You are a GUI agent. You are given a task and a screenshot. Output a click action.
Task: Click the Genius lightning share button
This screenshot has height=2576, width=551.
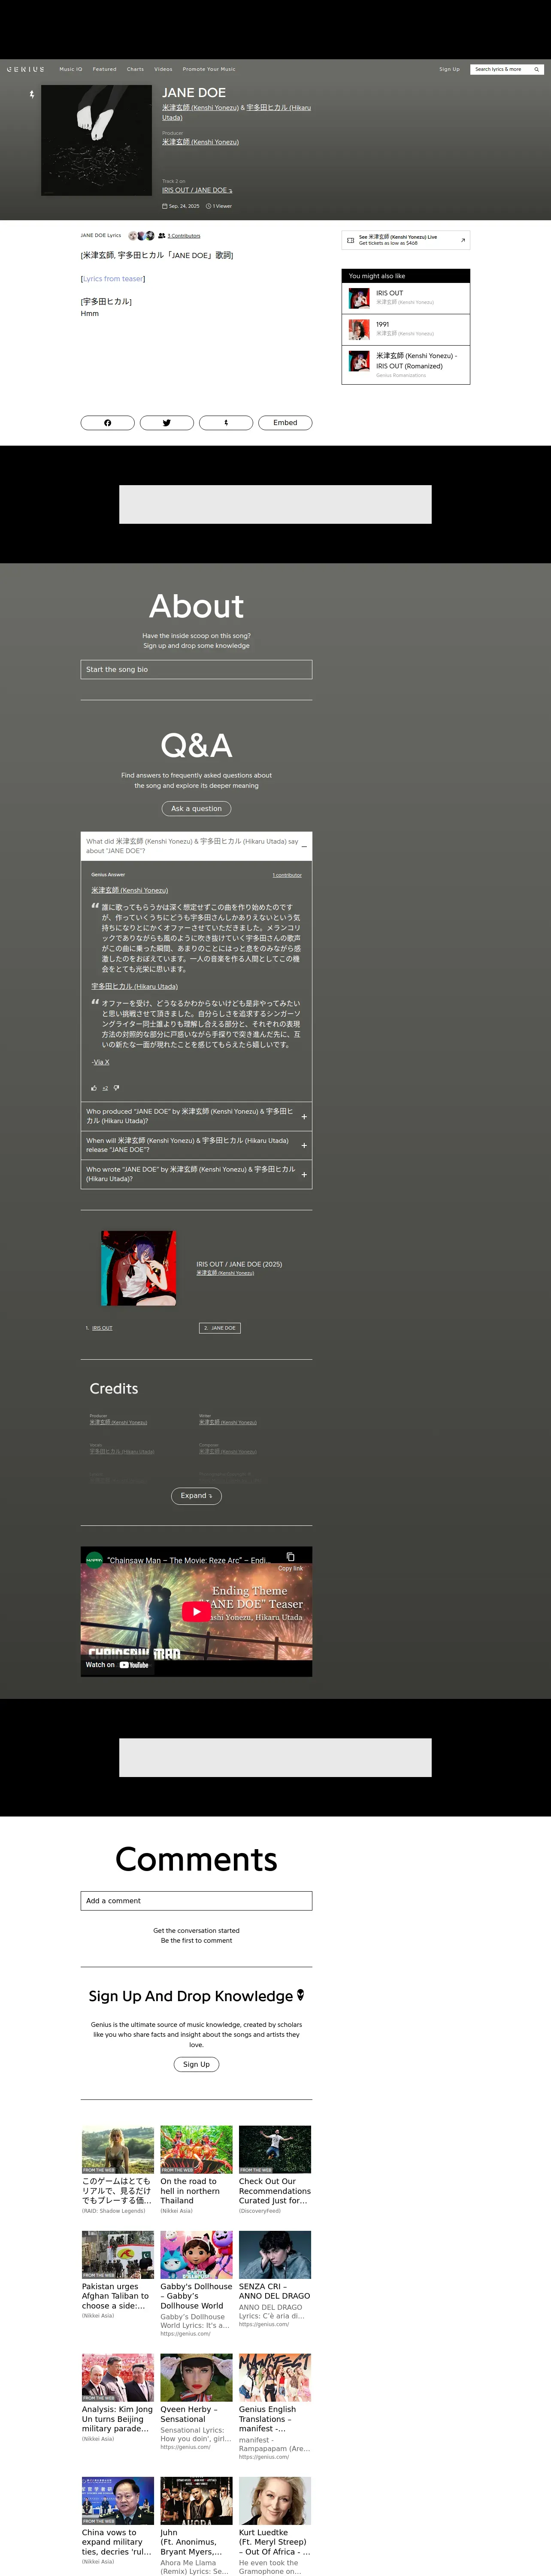tap(226, 422)
